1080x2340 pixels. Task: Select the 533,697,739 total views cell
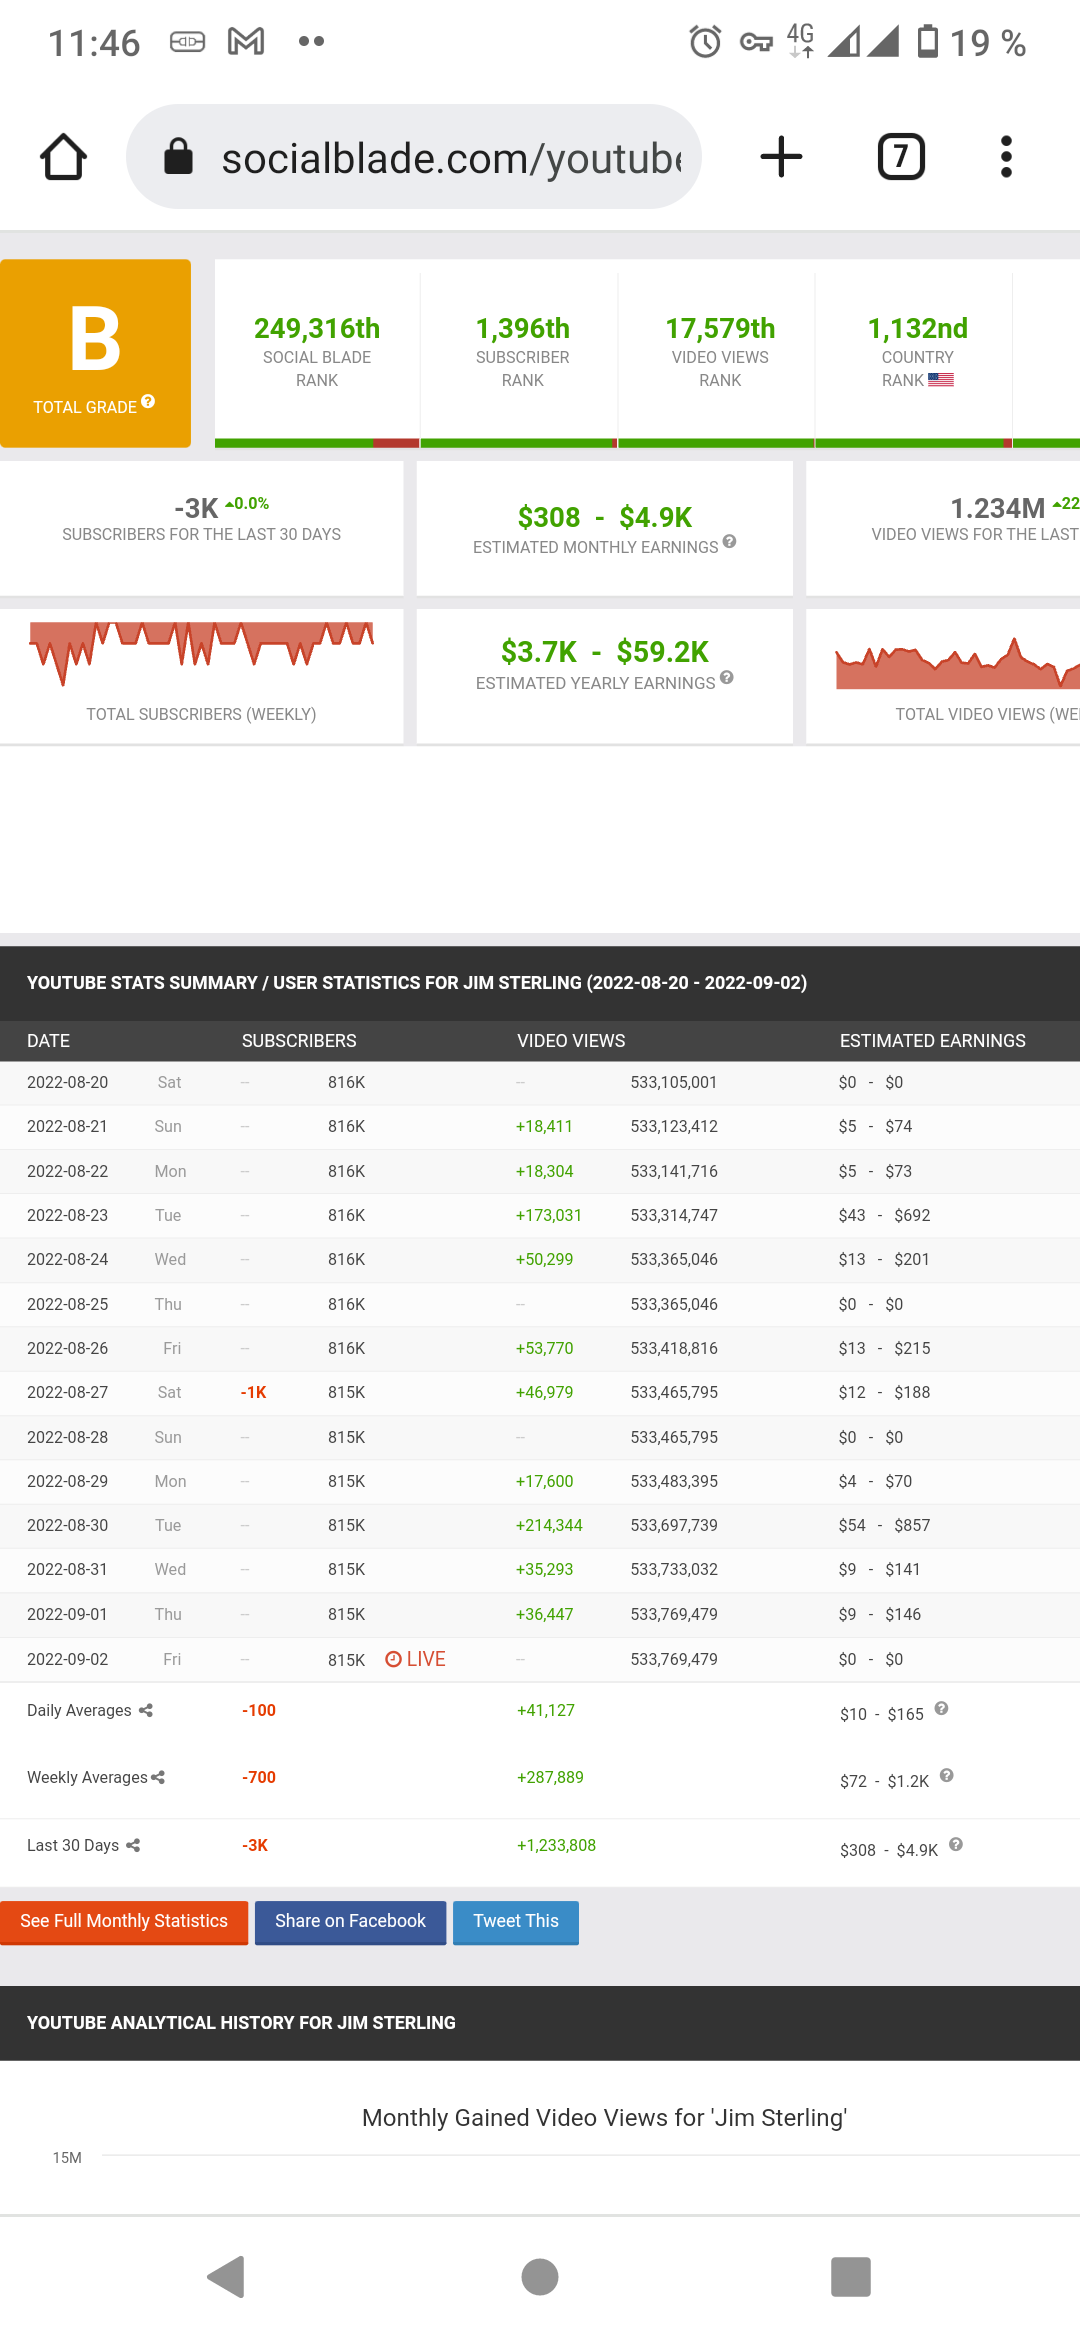pyautogui.click(x=673, y=1525)
